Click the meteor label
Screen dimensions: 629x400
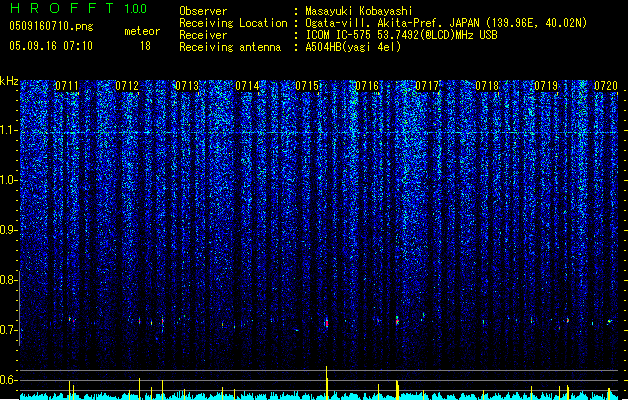(x=142, y=31)
